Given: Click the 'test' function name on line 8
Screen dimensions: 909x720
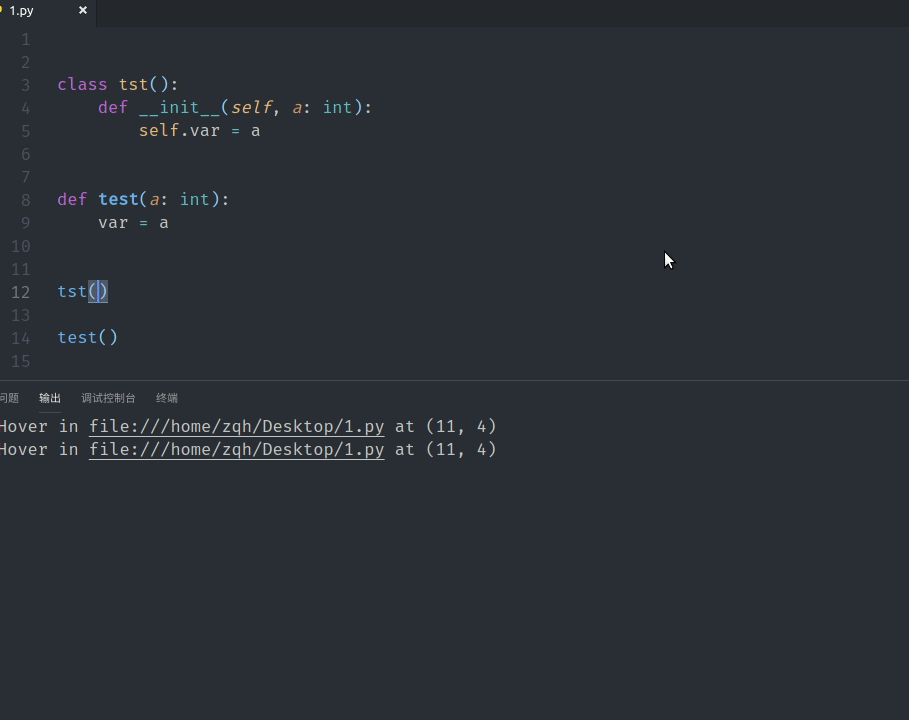Looking at the screenshot, I should point(118,199).
